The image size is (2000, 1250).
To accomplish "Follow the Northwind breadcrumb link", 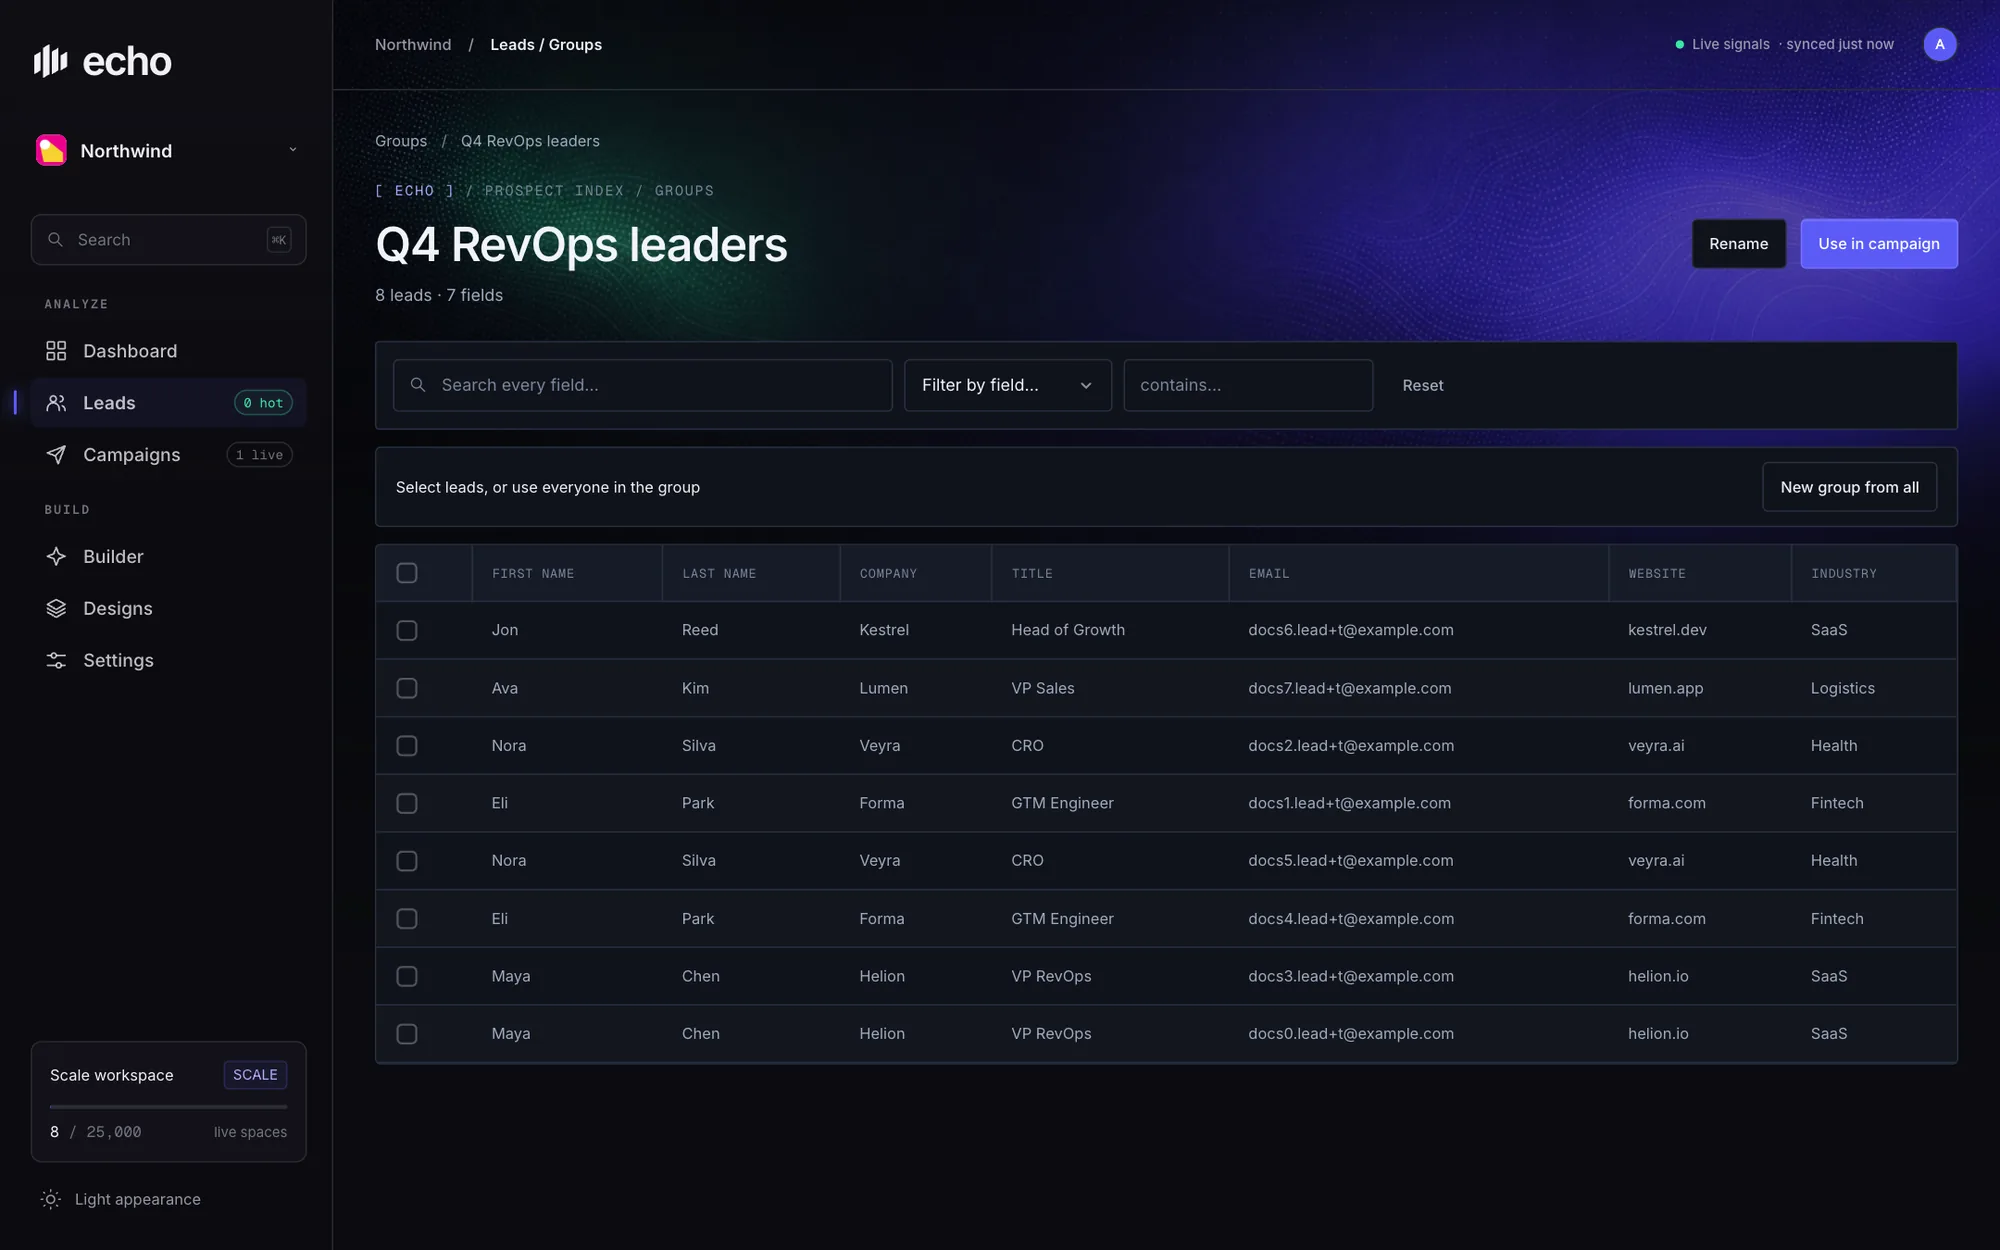I will pos(413,45).
